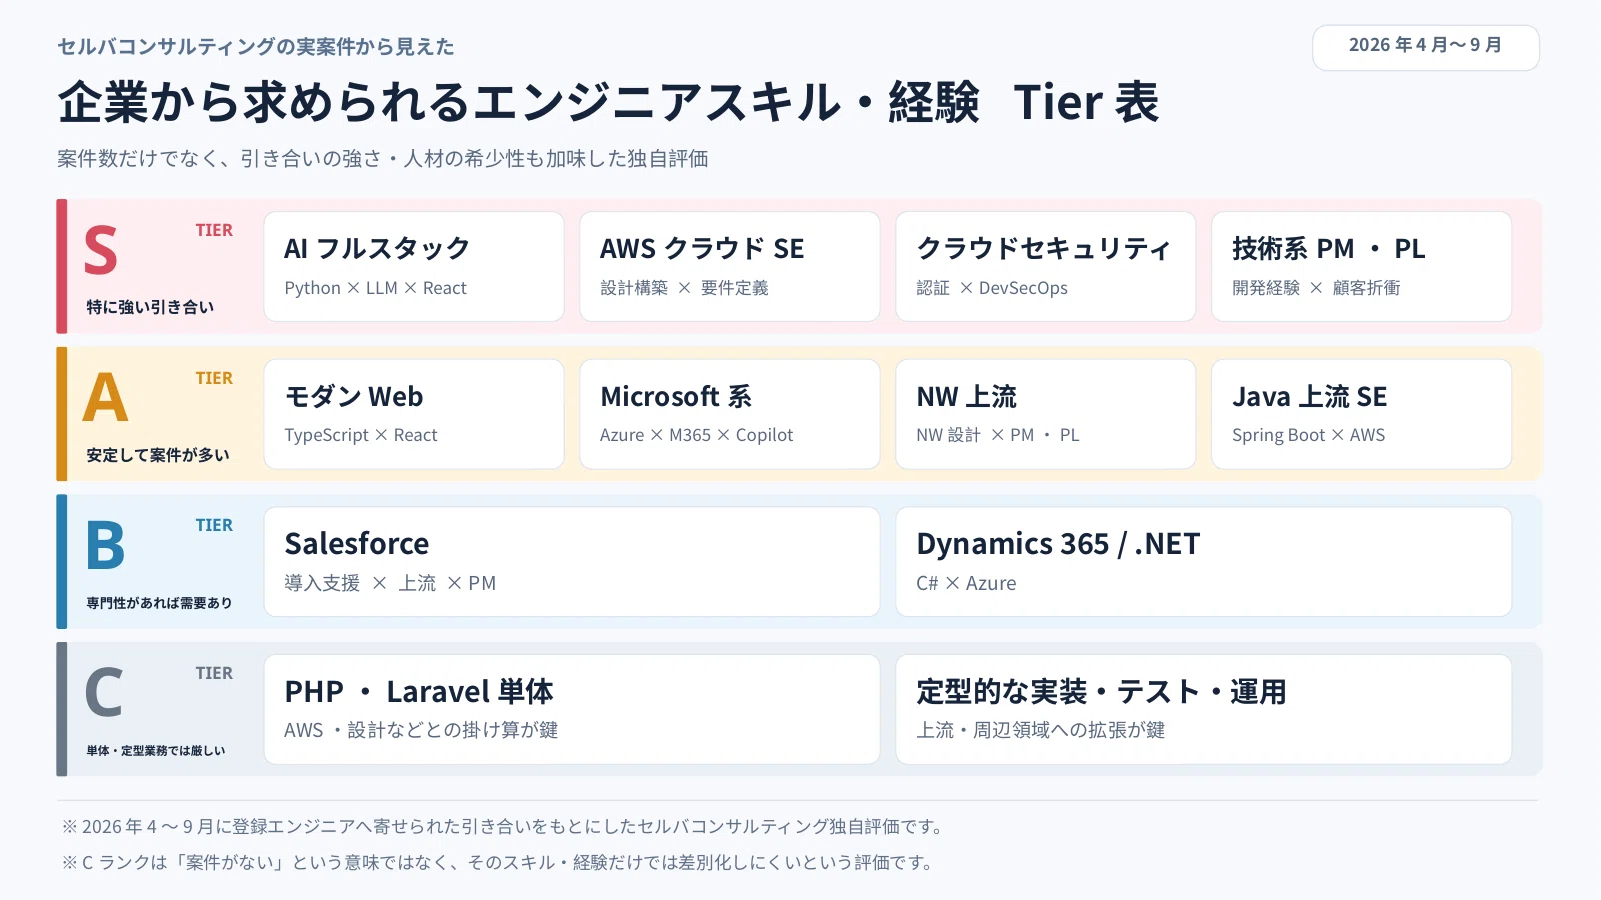Viewport: 1601px width, 900px height.
Task: Open the クラウドセキュリティ card
Action: pos(1045,266)
